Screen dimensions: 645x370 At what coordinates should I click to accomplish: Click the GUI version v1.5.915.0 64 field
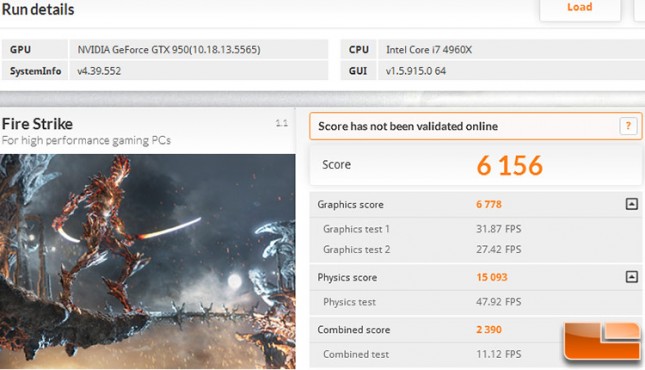(x=511, y=71)
